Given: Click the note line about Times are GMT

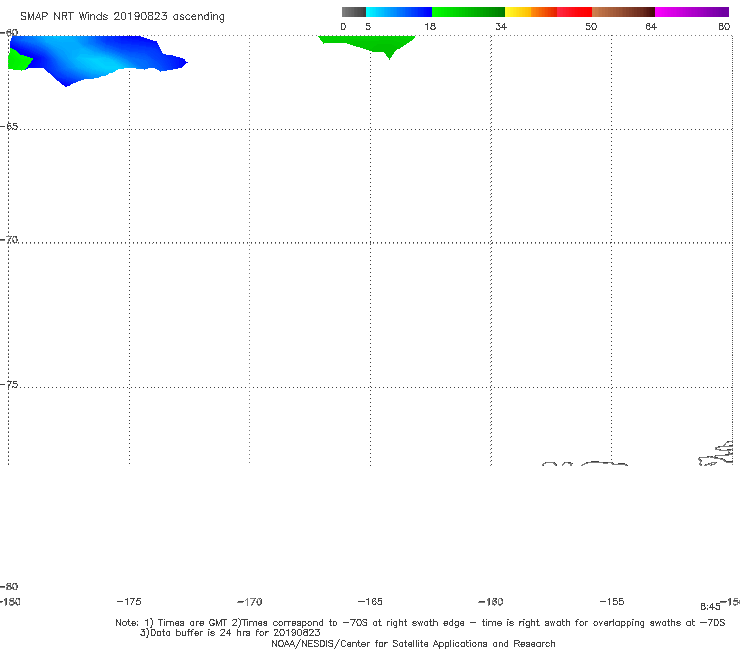Looking at the screenshot, I should pyautogui.click(x=420, y=623).
